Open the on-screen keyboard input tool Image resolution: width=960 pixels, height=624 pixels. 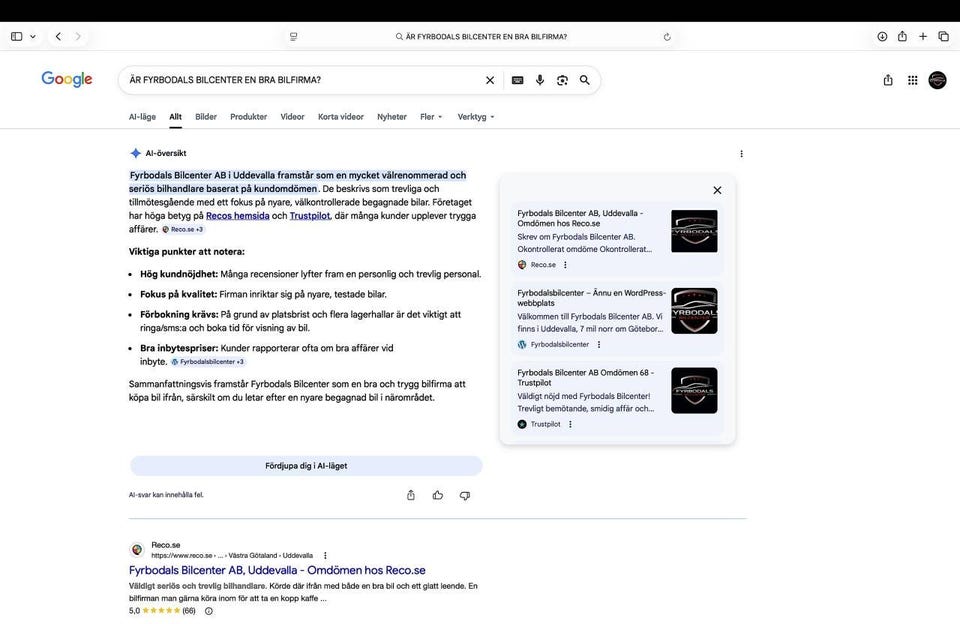click(517, 80)
